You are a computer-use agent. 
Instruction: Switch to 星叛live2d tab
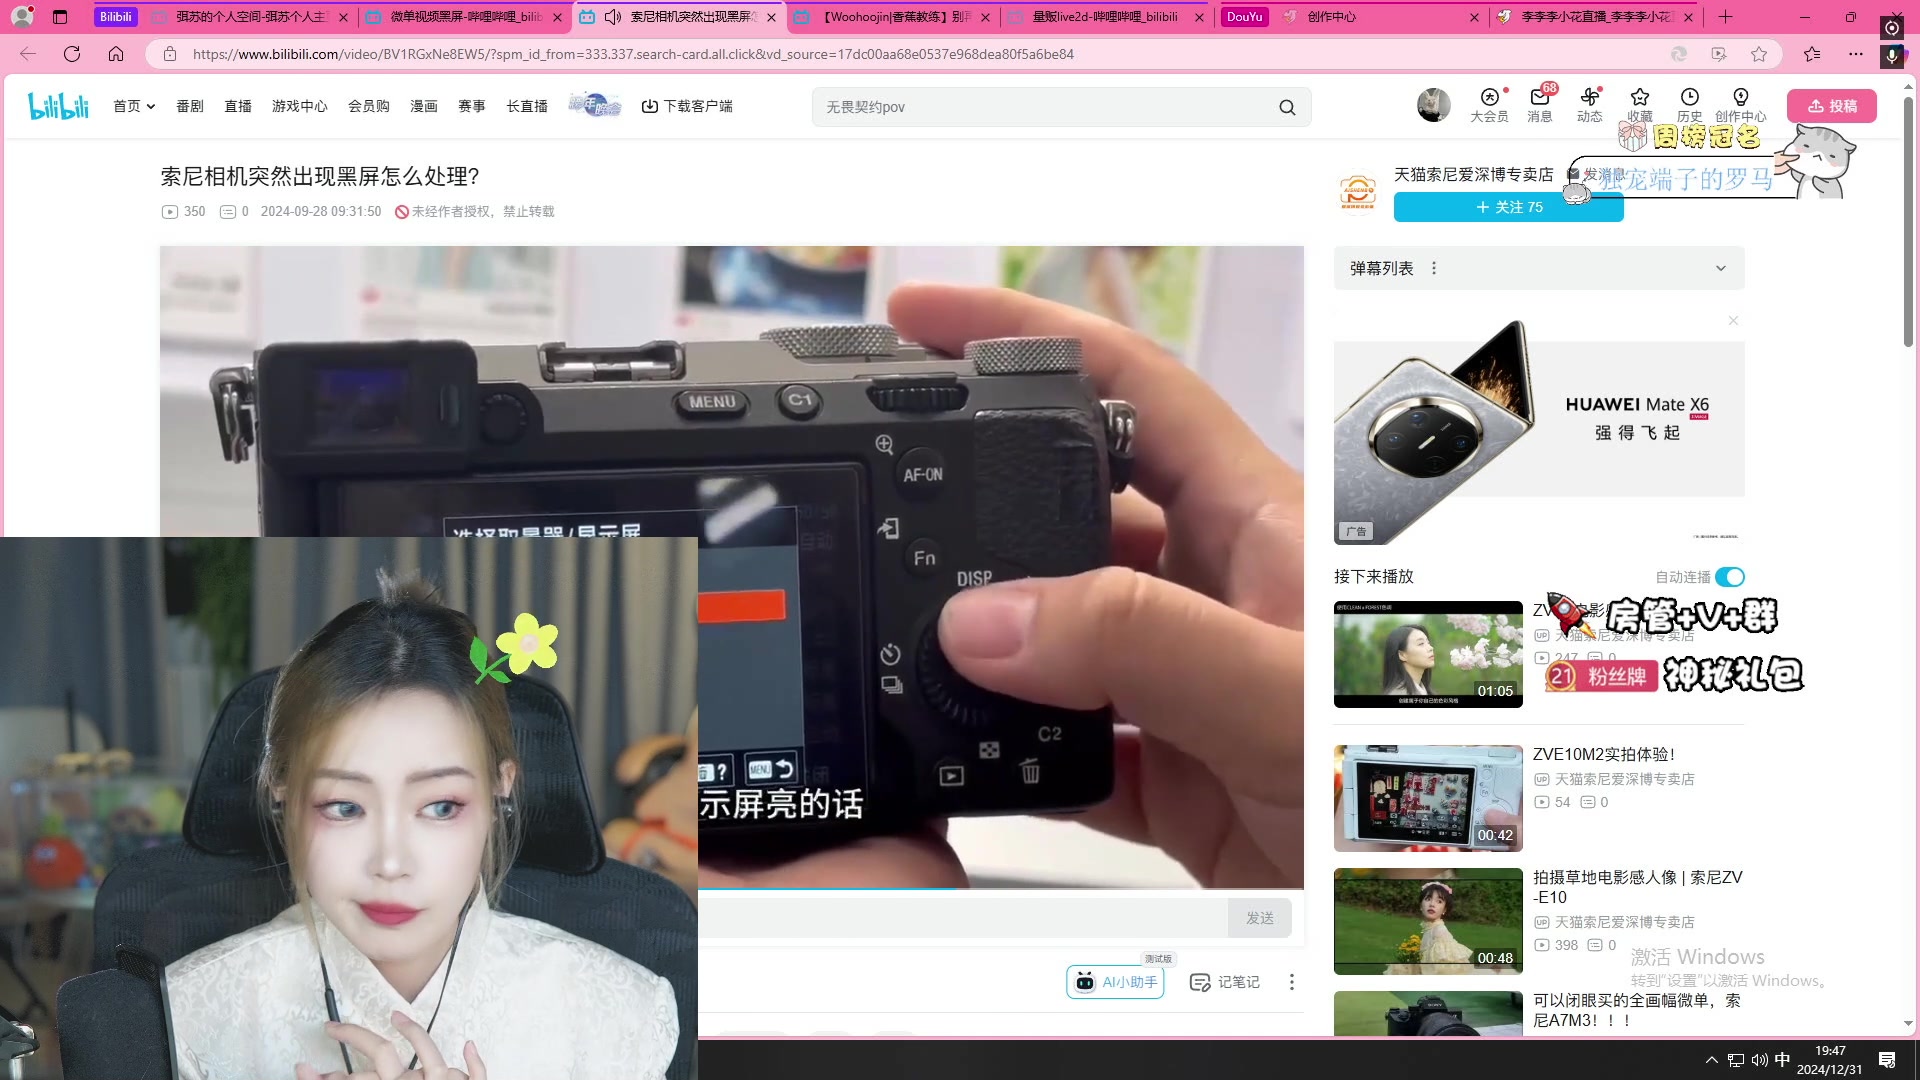pyautogui.click(x=1105, y=17)
